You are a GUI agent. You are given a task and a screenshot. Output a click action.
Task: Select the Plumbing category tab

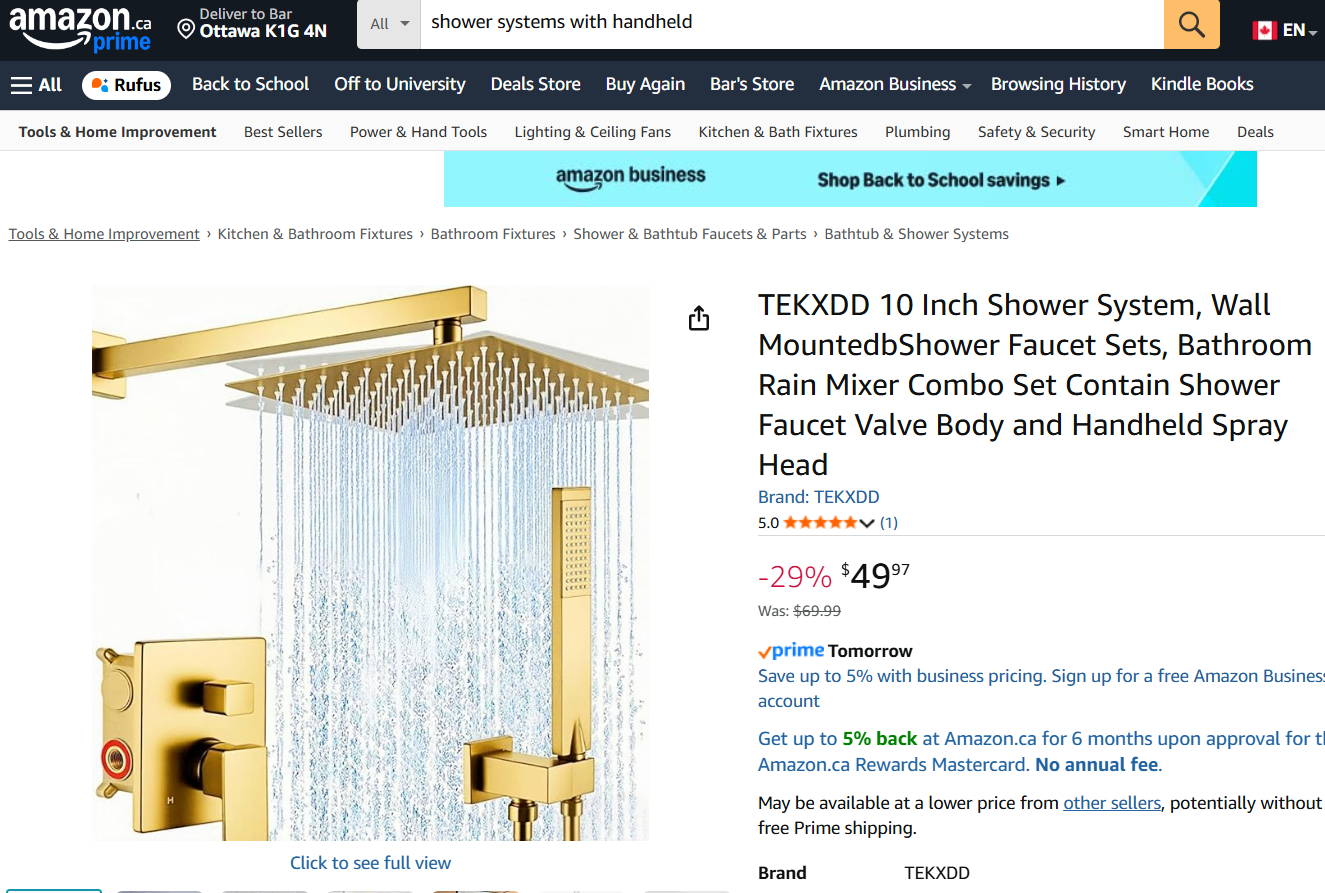pyautogui.click(x=917, y=132)
